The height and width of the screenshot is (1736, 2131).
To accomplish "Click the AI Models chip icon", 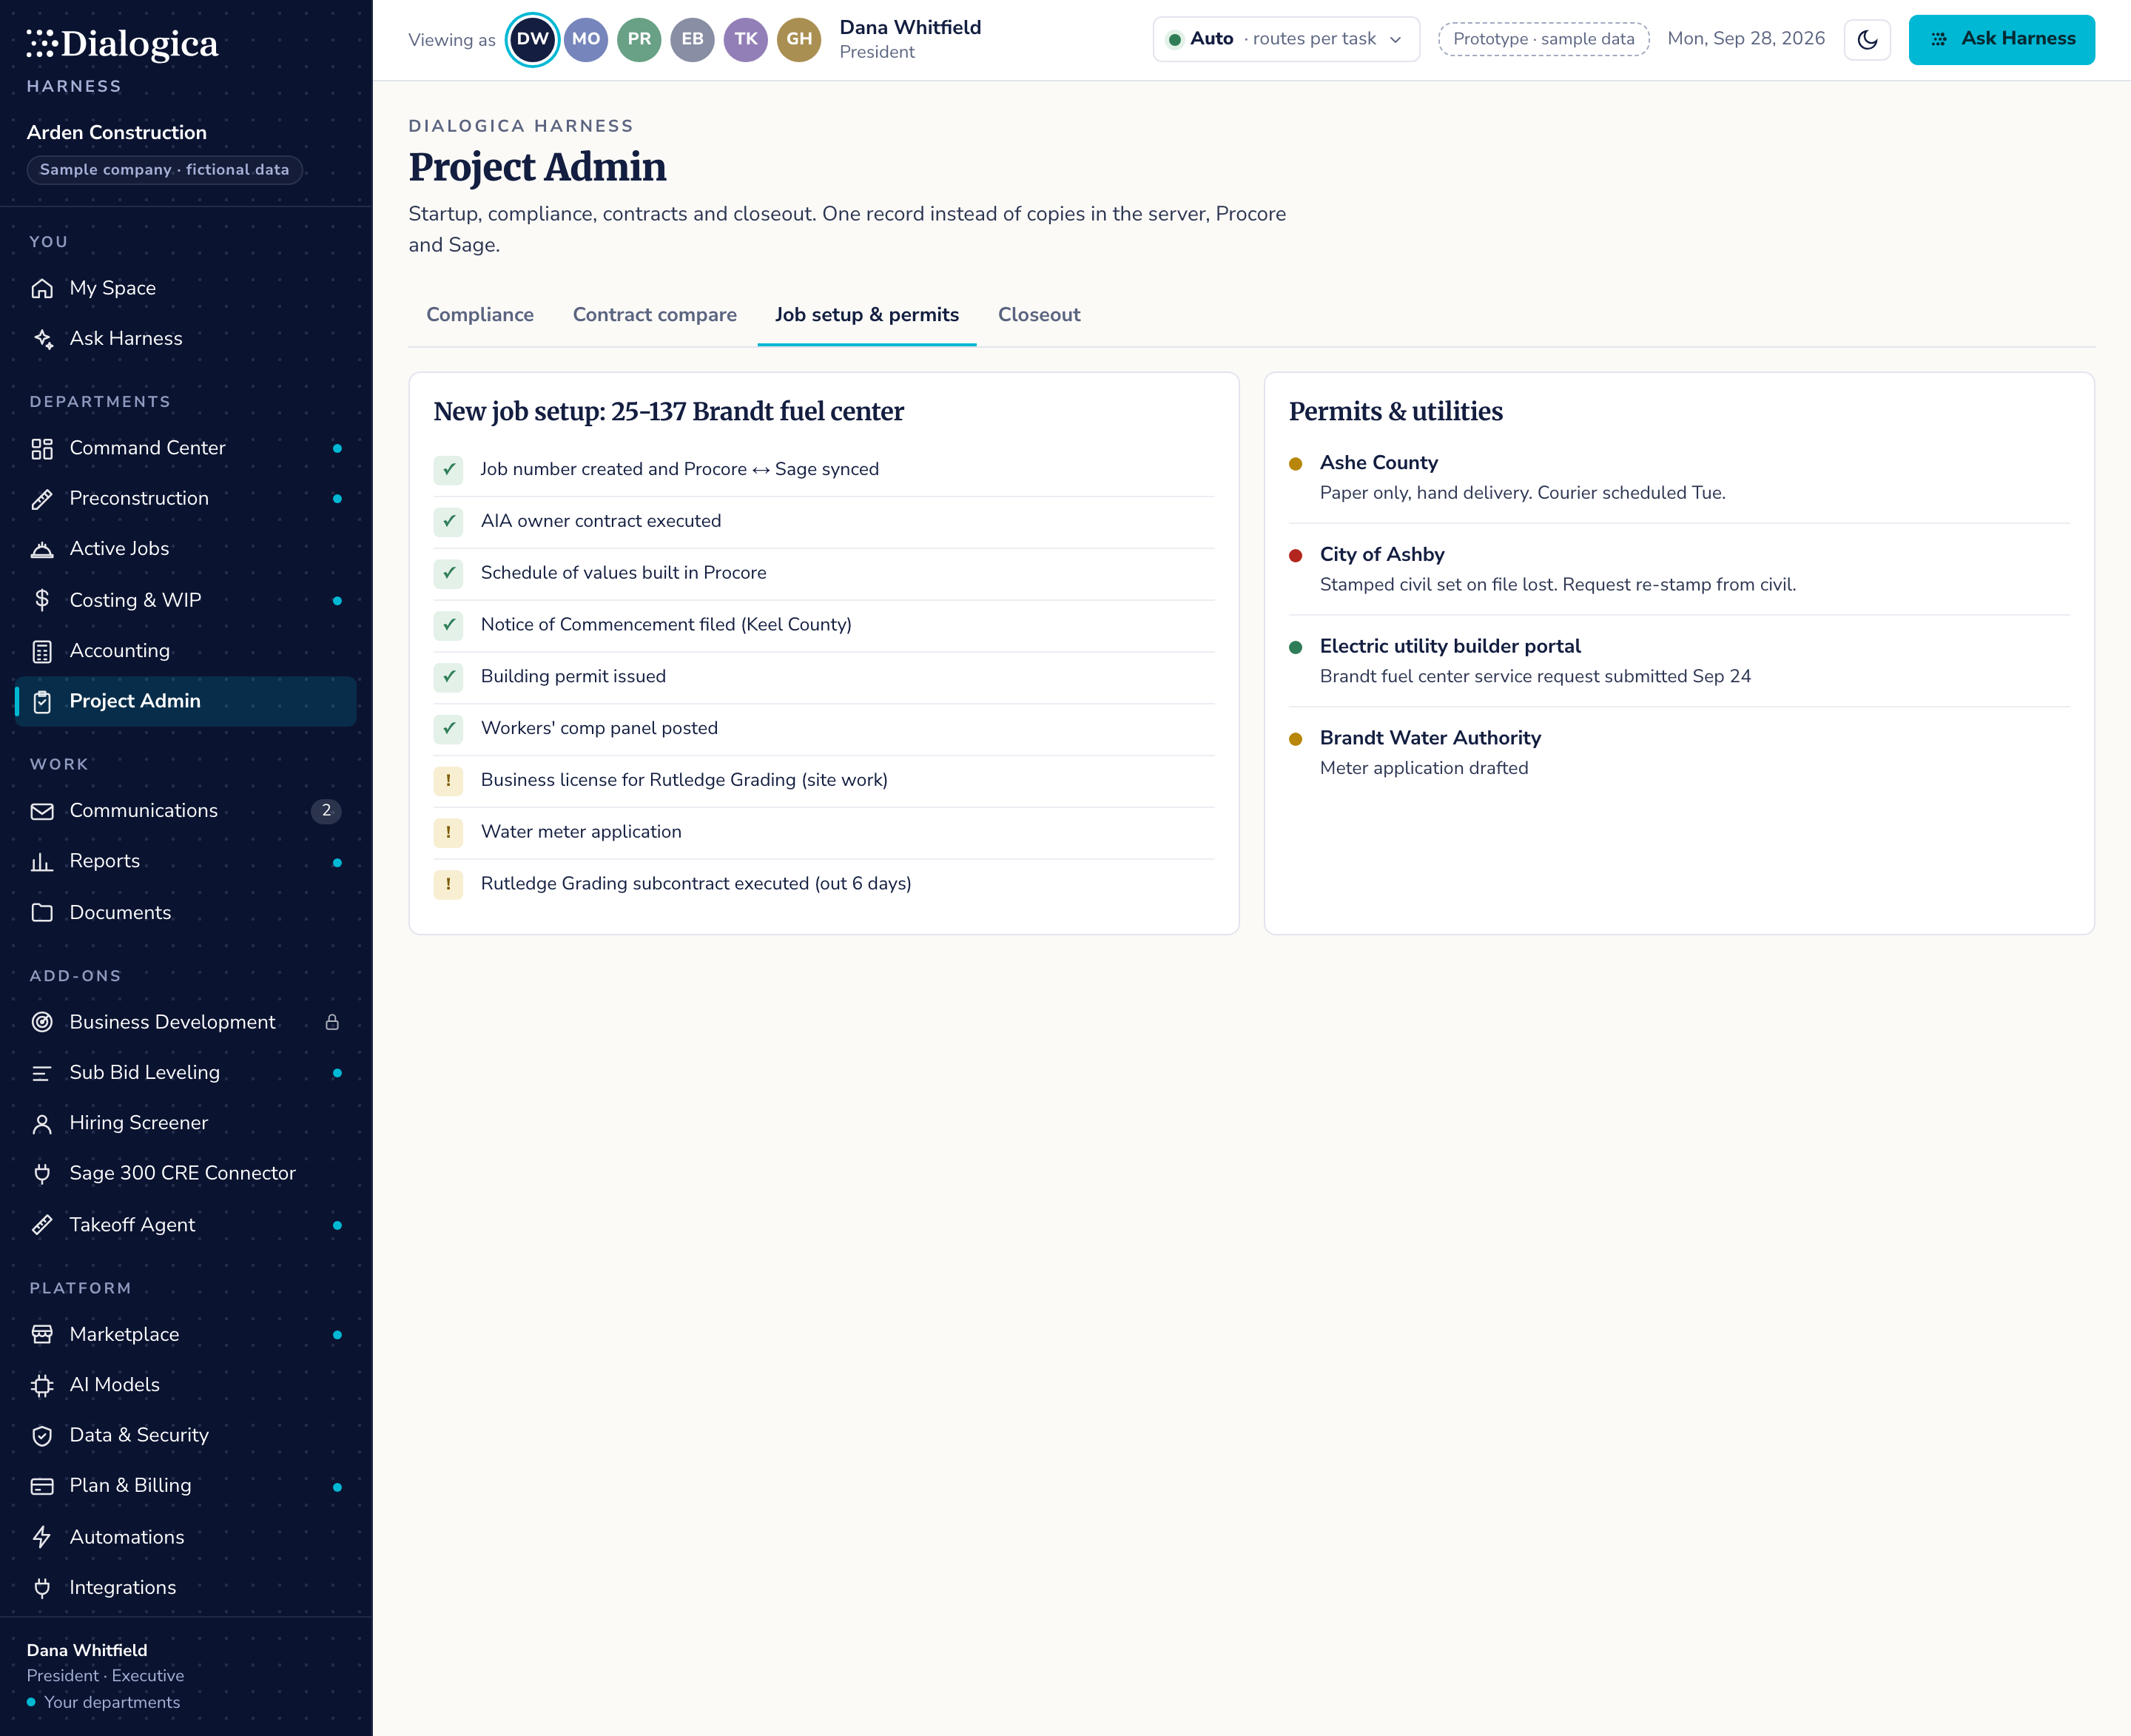I will [x=42, y=1385].
